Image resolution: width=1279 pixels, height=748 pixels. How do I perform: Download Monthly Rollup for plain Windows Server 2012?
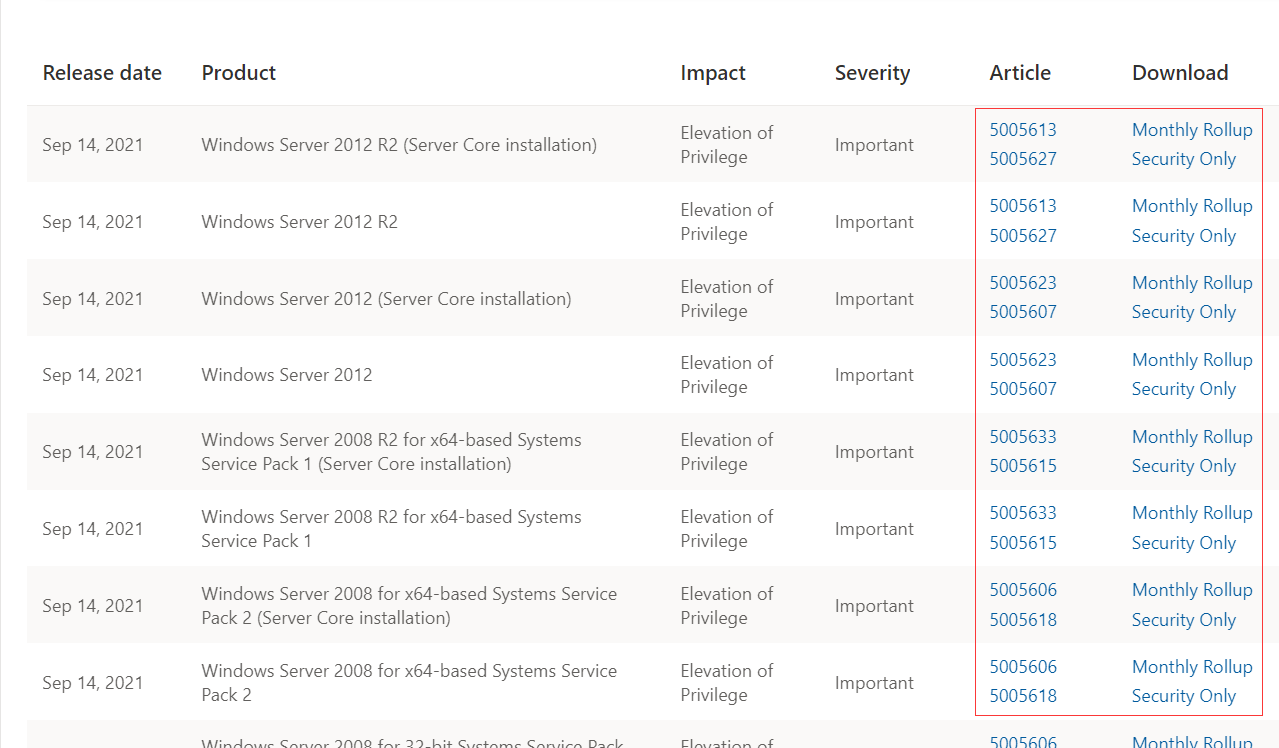pyautogui.click(x=1192, y=360)
